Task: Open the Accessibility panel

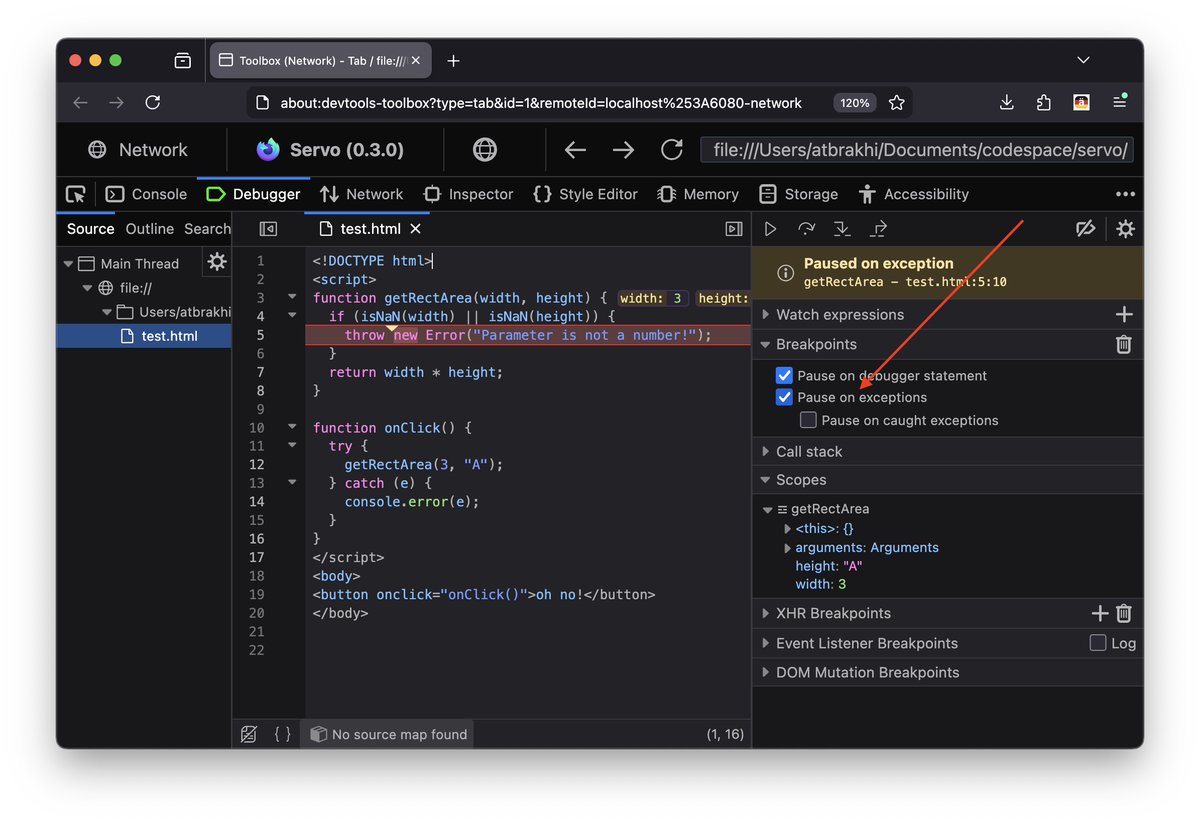Action: click(x=913, y=194)
